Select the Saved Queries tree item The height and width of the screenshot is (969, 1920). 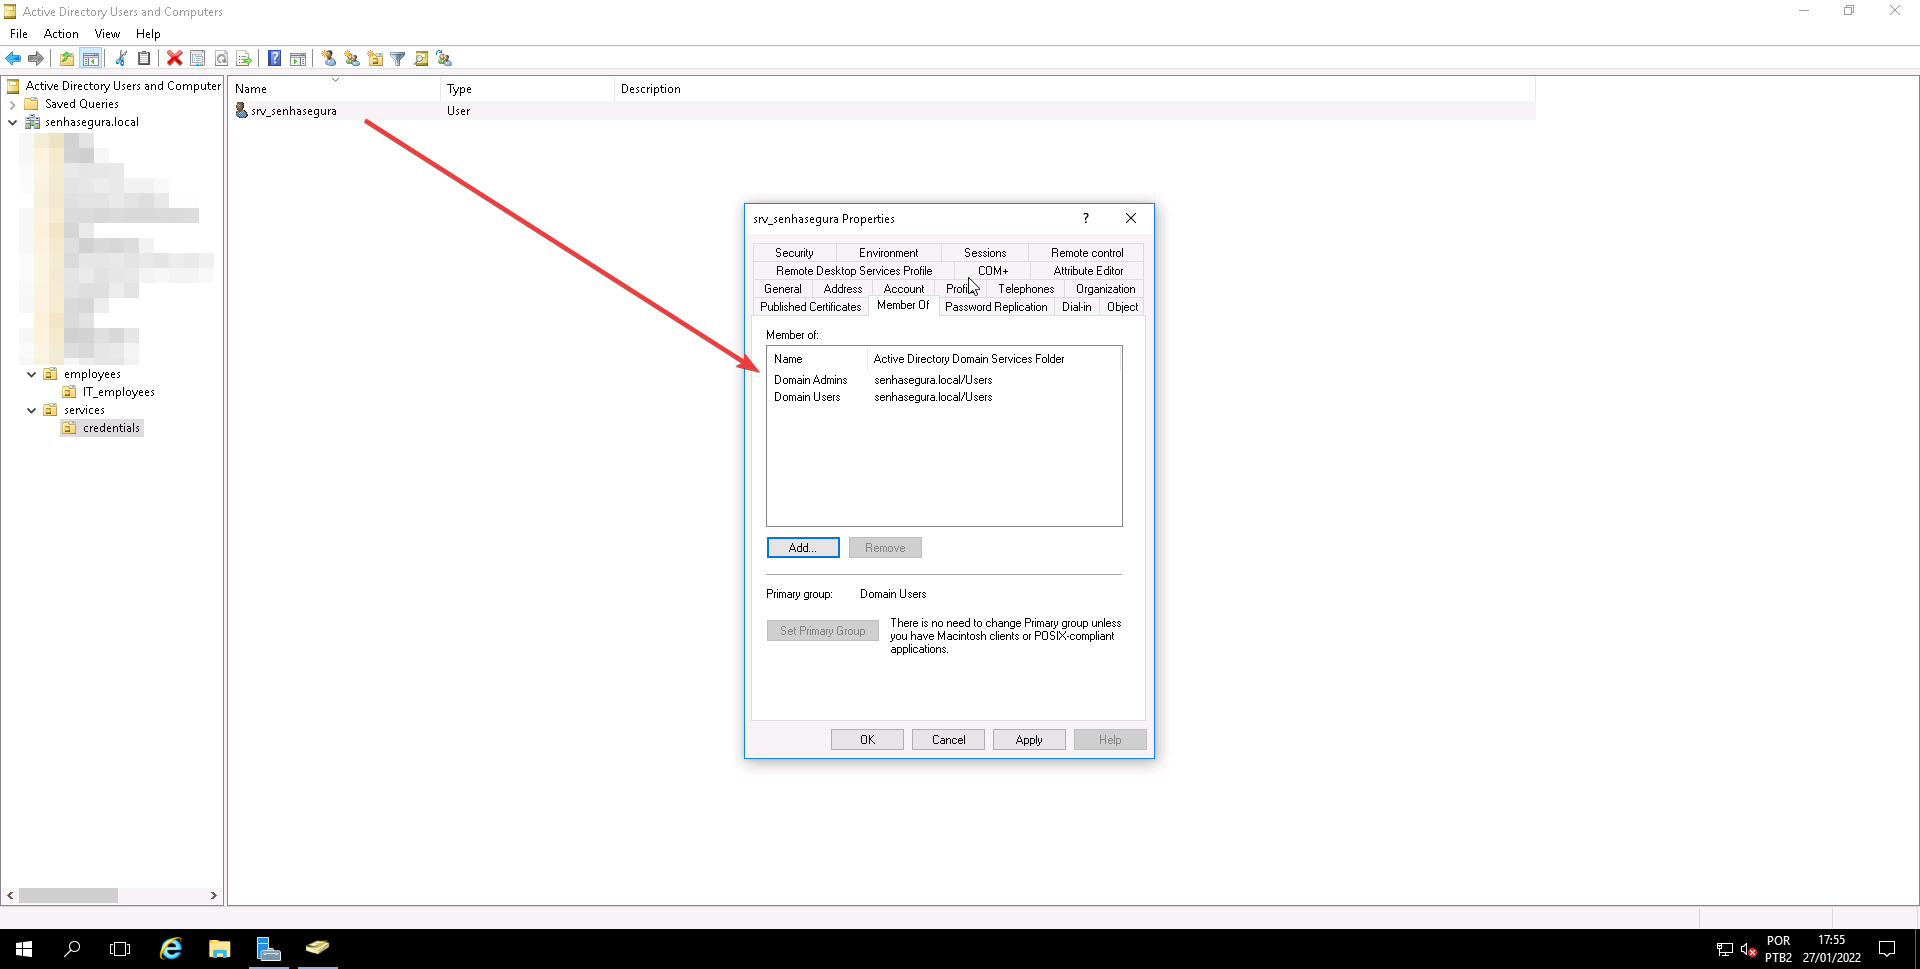(81, 104)
